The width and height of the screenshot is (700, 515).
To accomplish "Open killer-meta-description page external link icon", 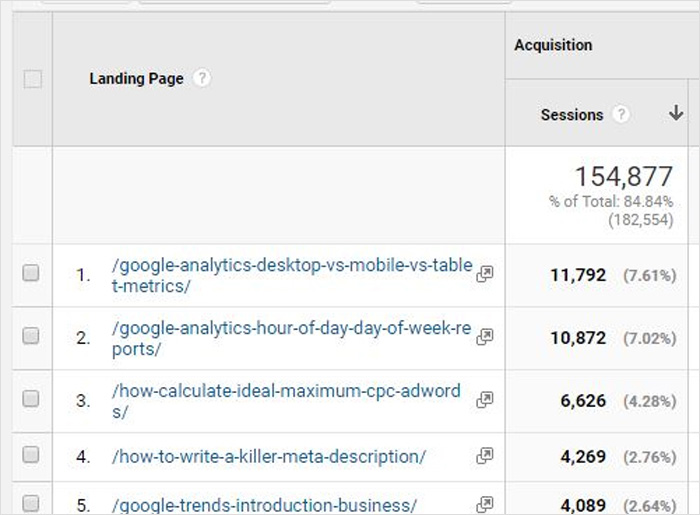I will (485, 456).
